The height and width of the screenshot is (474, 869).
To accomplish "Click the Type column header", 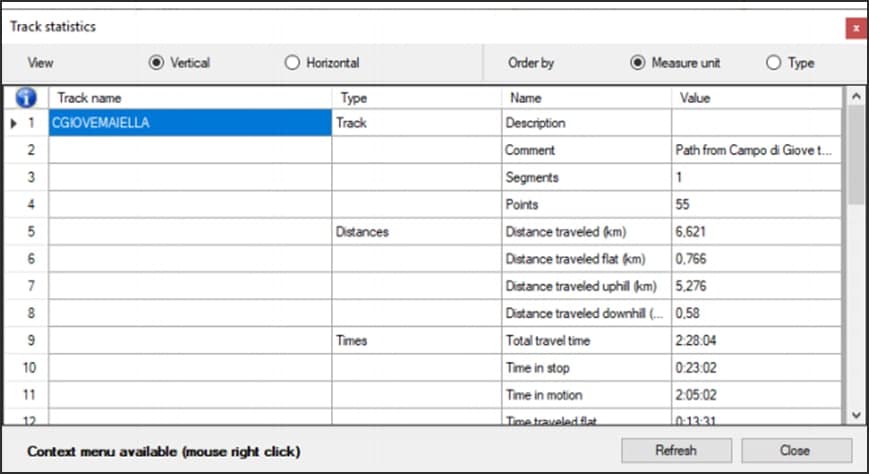I will point(415,98).
